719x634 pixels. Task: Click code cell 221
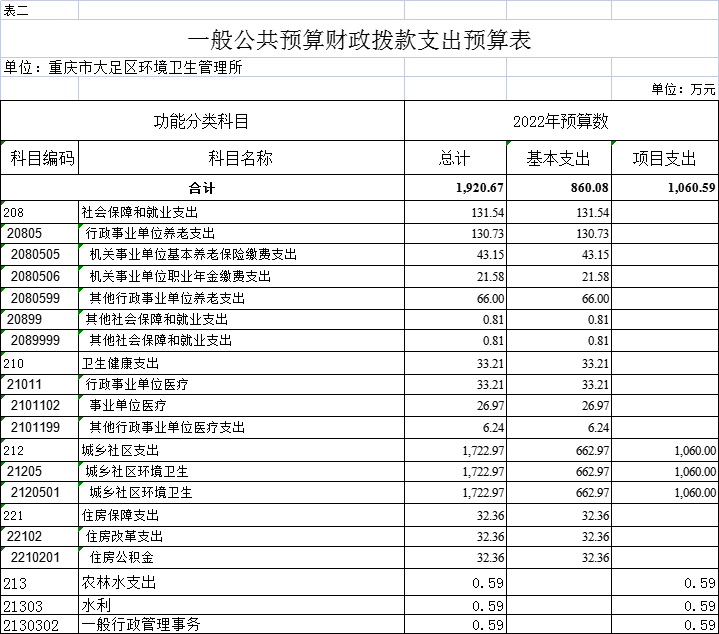39,515
